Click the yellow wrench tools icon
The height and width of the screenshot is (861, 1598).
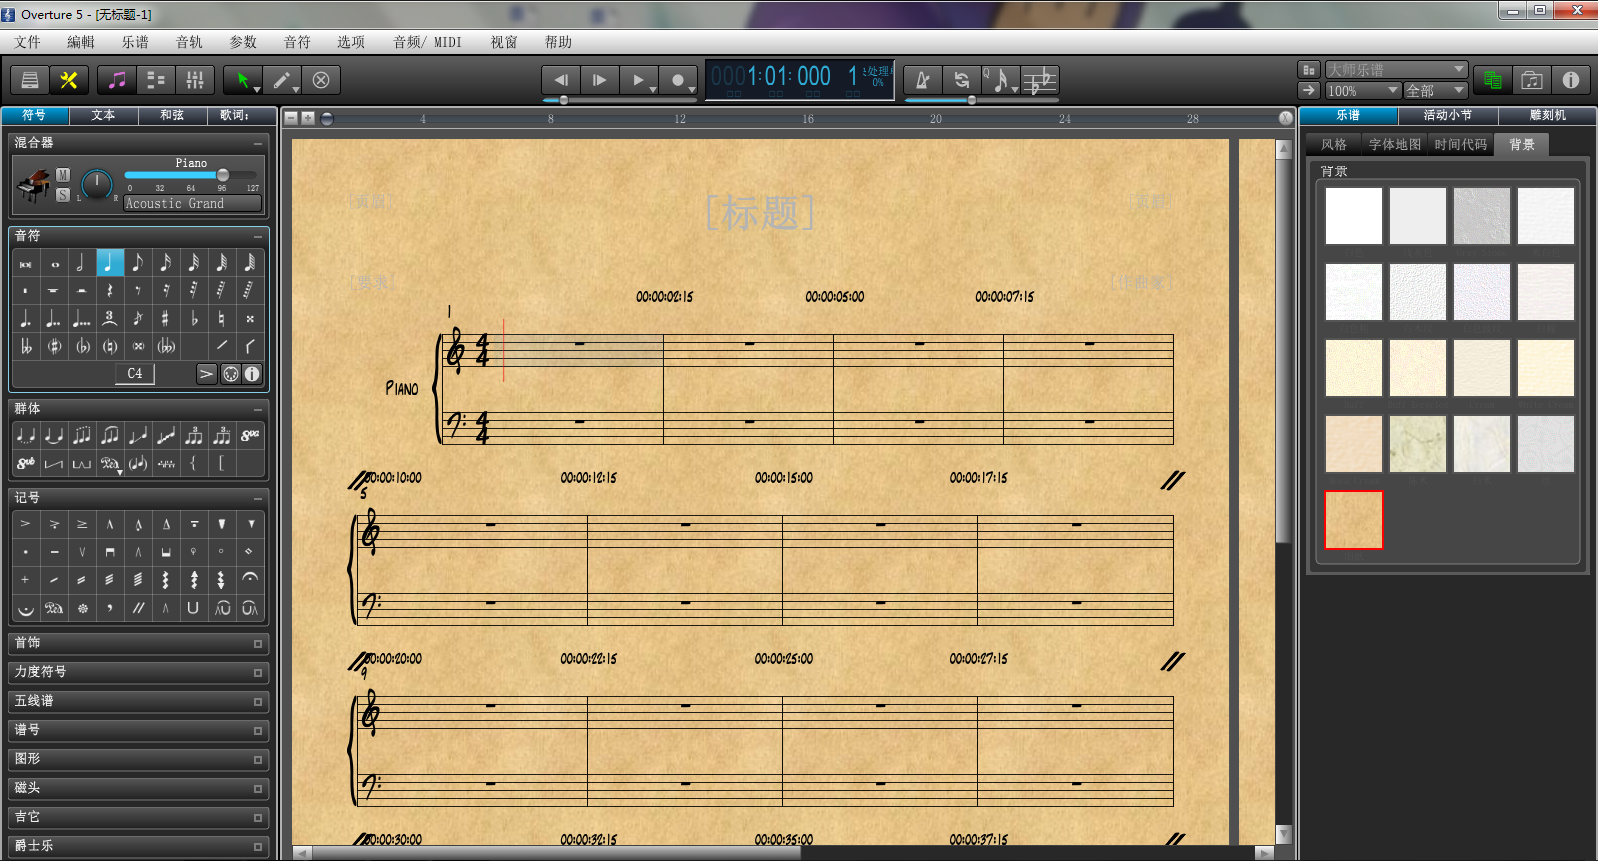point(69,80)
